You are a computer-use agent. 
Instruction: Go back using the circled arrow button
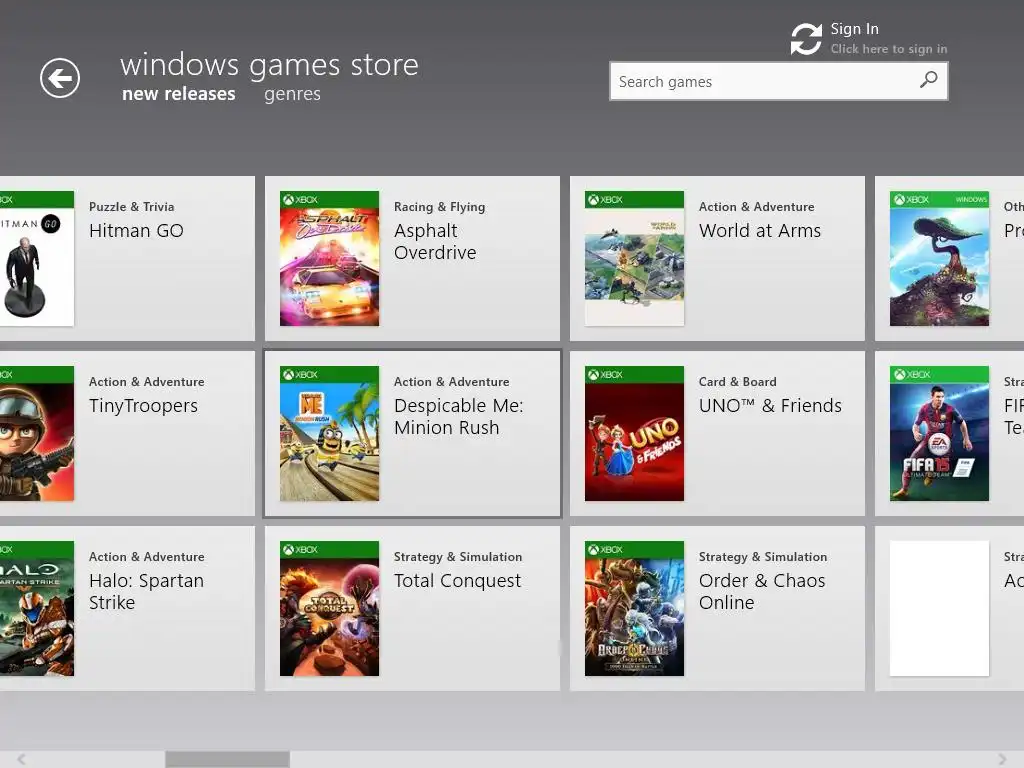click(59, 78)
